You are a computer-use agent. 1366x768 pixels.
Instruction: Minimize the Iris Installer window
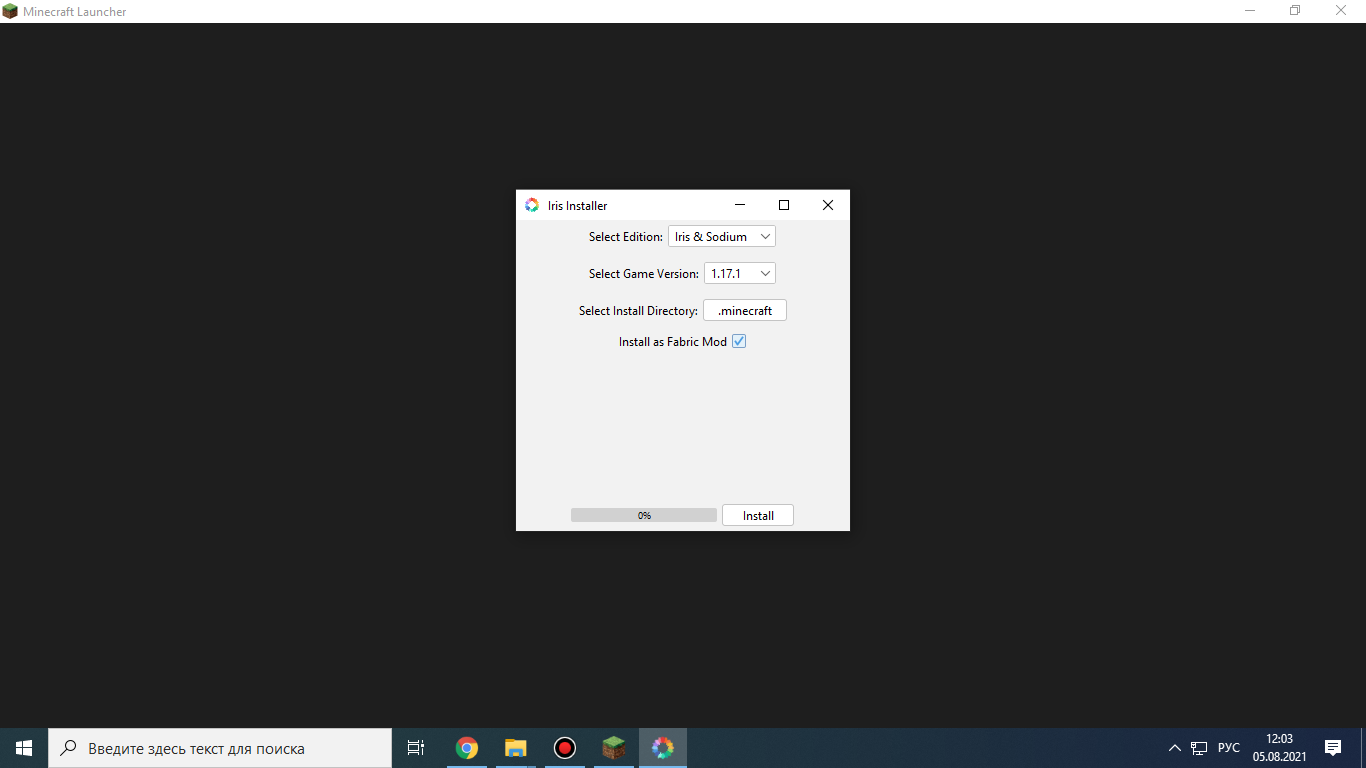[740, 205]
